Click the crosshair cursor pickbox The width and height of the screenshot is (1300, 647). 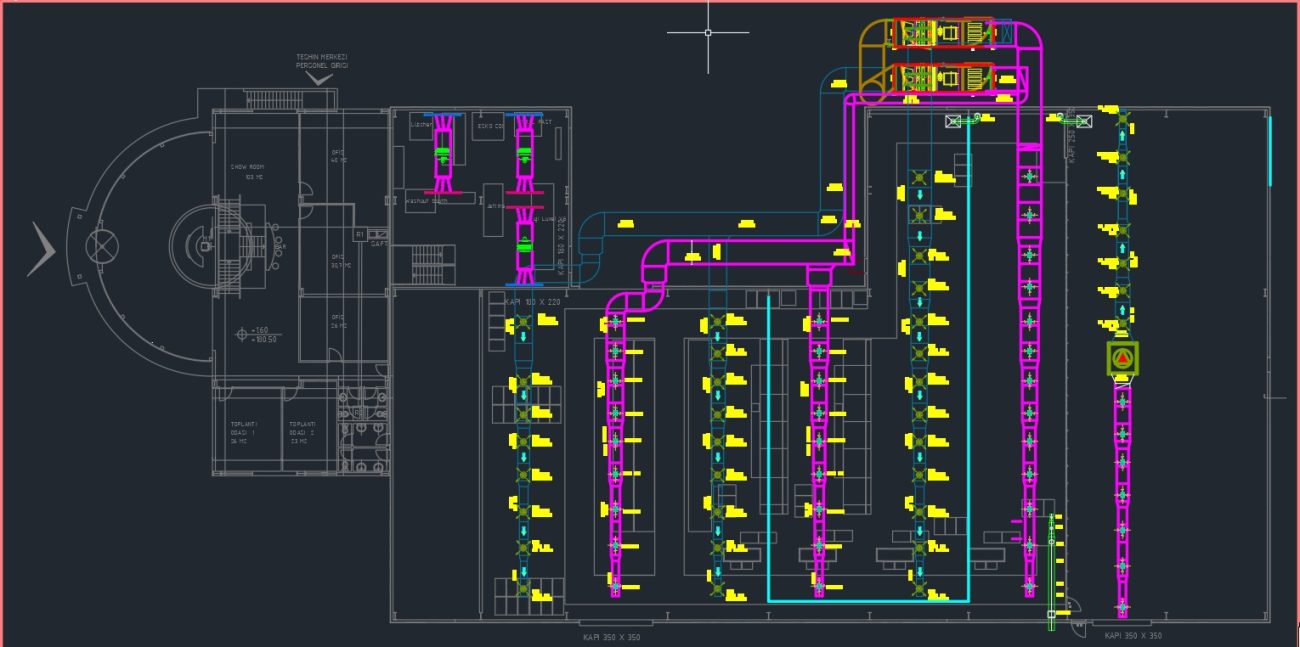click(708, 33)
